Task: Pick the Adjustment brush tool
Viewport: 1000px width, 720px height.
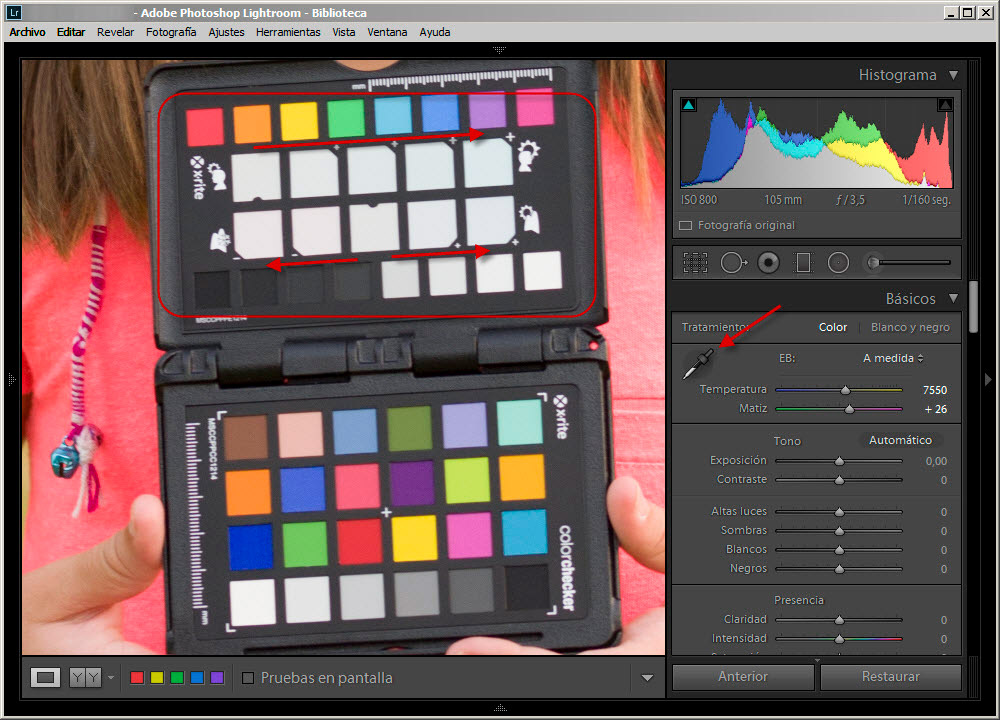Action: tap(873, 262)
